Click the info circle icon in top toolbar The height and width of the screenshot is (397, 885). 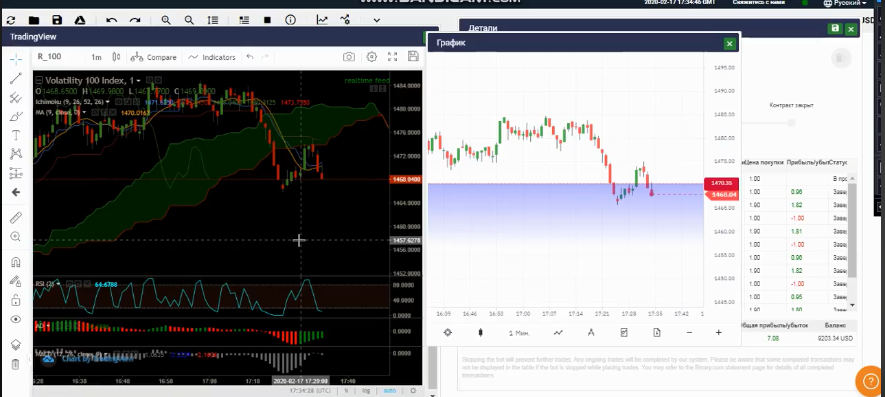coord(291,20)
